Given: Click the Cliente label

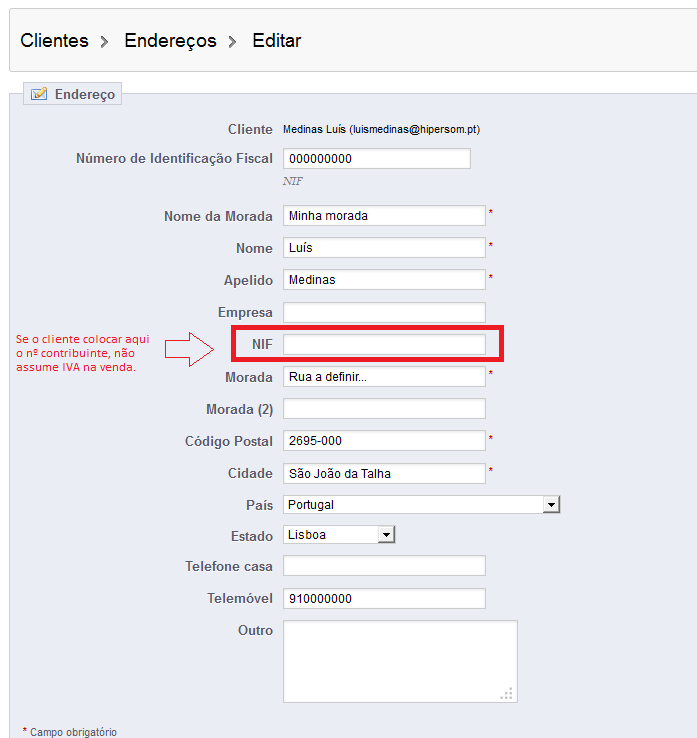Looking at the screenshot, I should (x=250, y=129).
